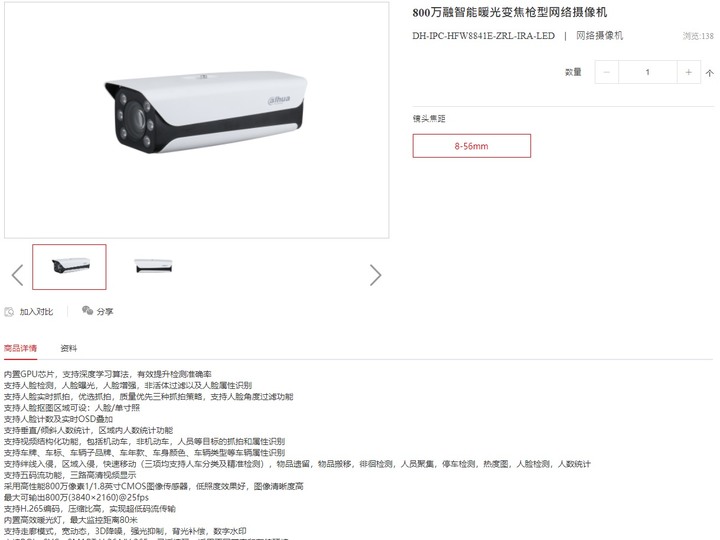Viewport: 720px width, 540px height.
Task: Click the 加入对比 compare icon
Action: coord(9,312)
